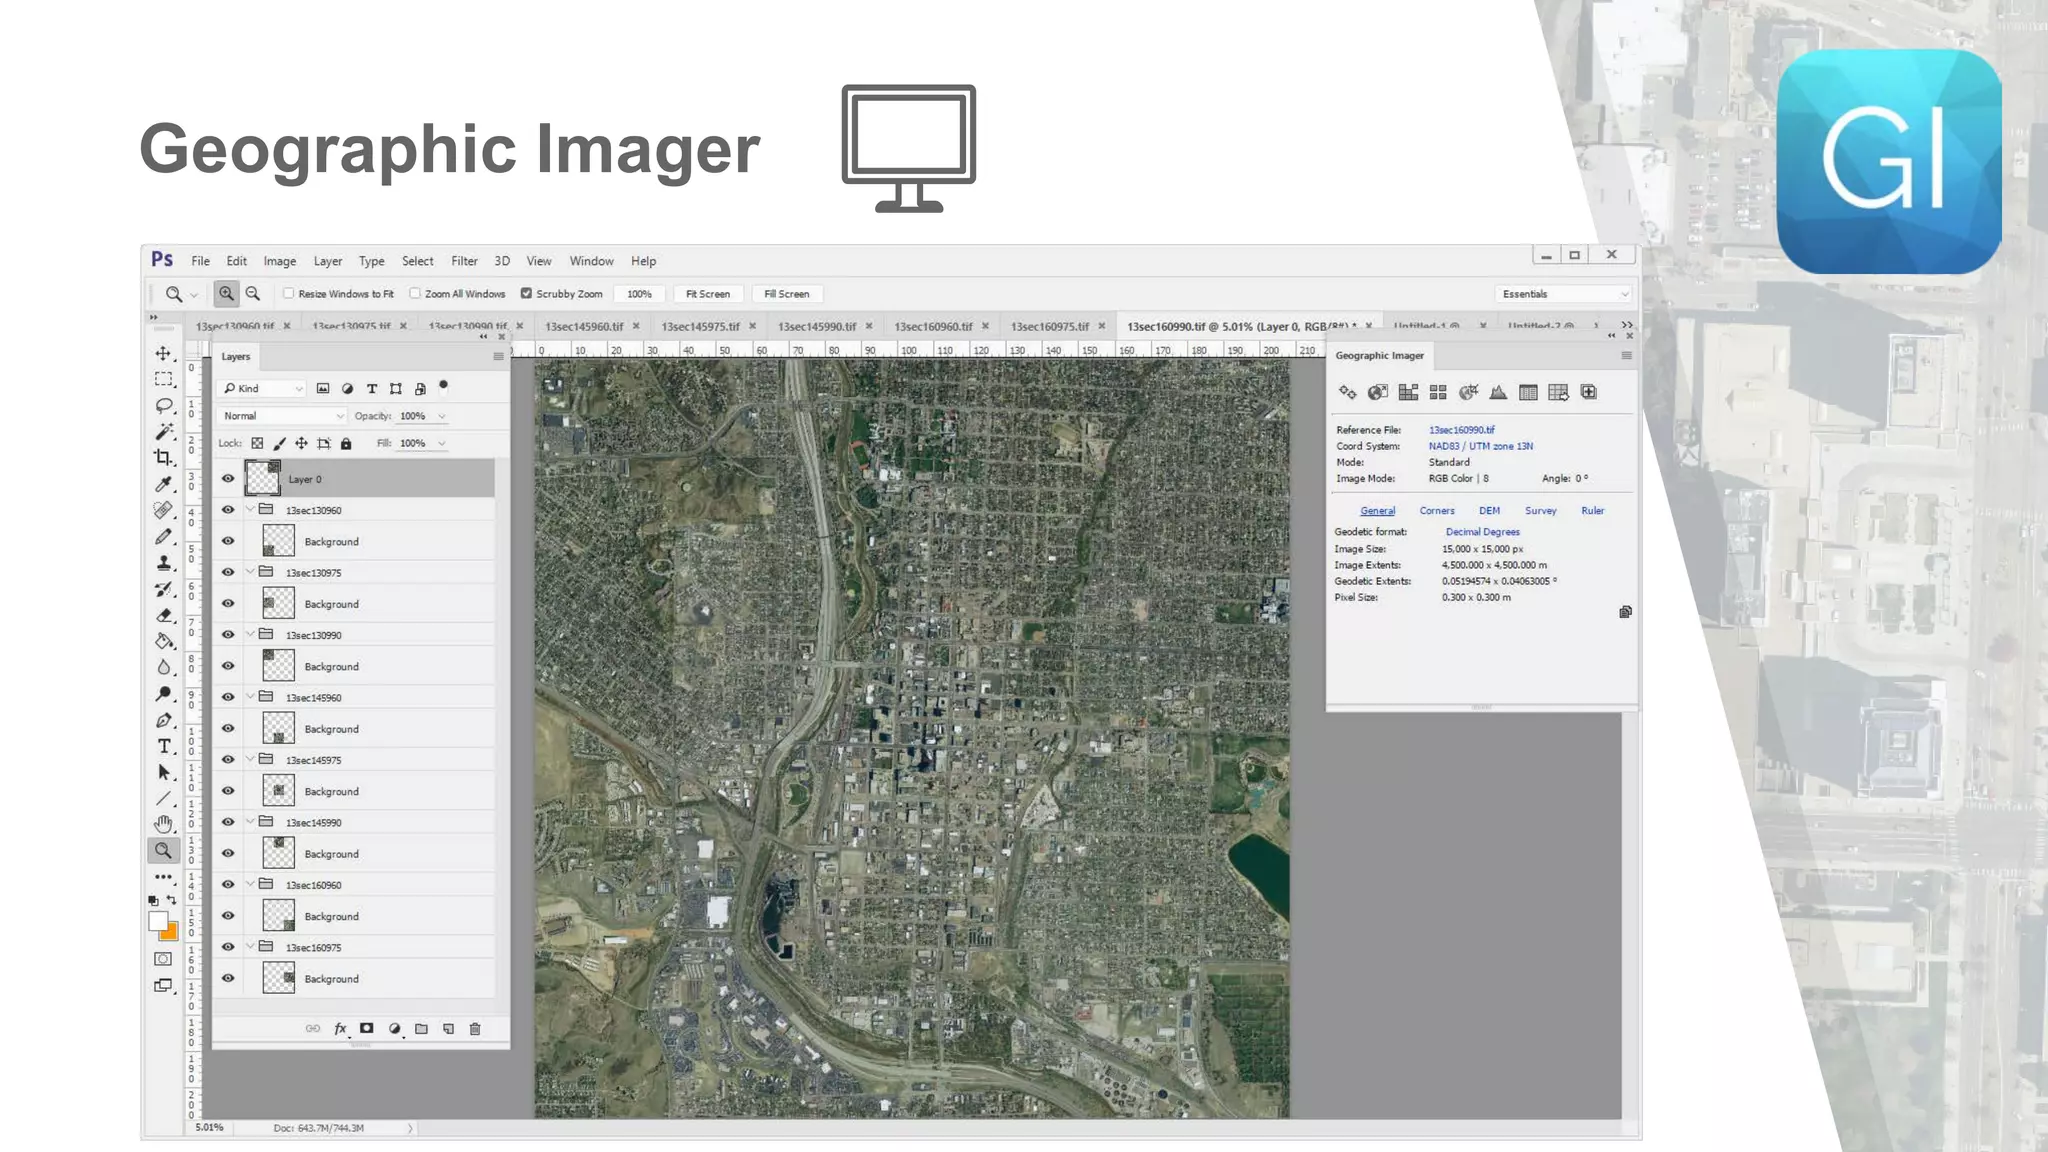Click the Geographic Imager mosaic icon
The width and height of the screenshot is (2048, 1152).
coord(1408,393)
